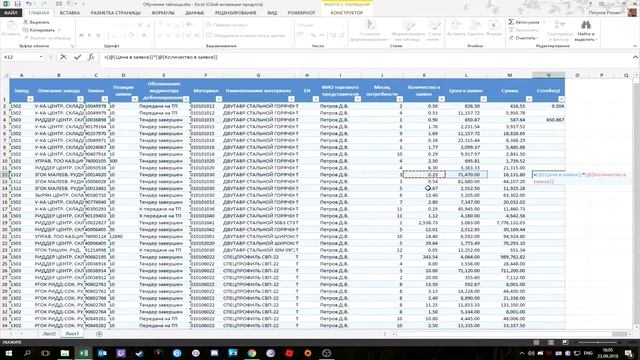Click the Conditional Formatting icon
The image size is (640, 360).
[x=371, y=25]
